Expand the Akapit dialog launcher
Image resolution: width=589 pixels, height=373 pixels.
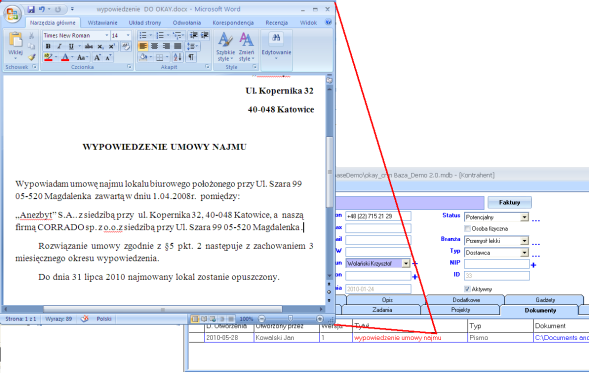coord(207,67)
